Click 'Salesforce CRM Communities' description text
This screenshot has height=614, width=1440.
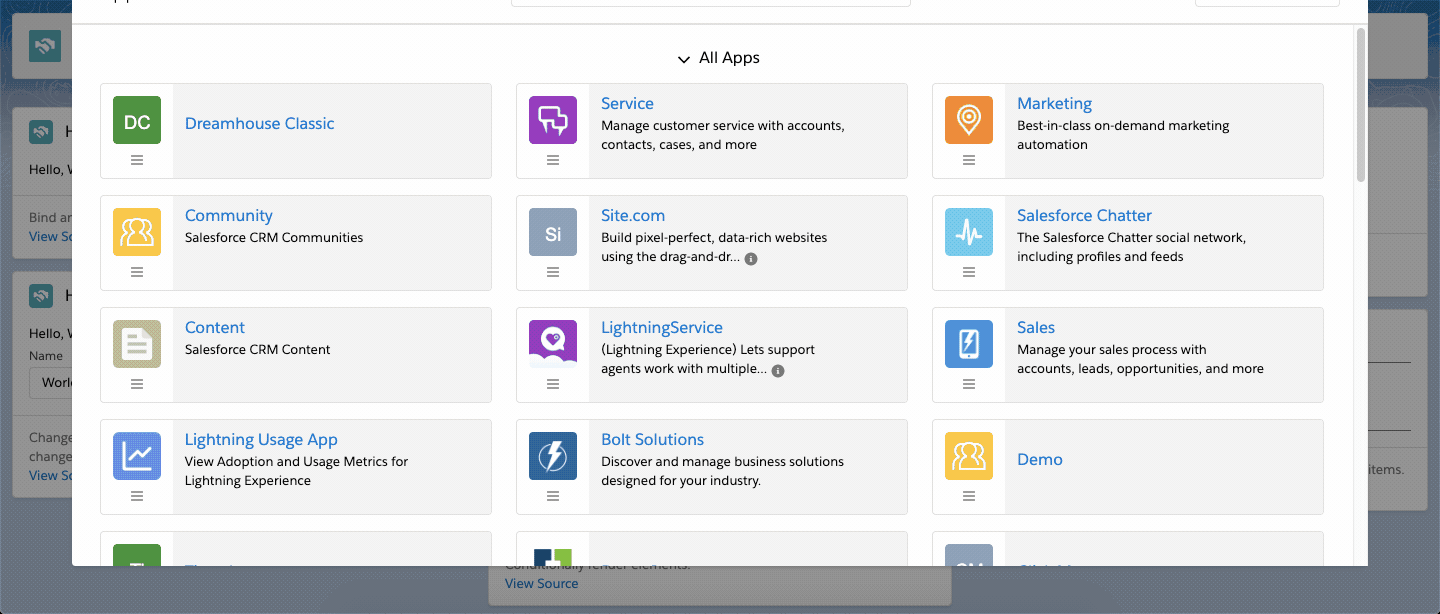[274, 238]
